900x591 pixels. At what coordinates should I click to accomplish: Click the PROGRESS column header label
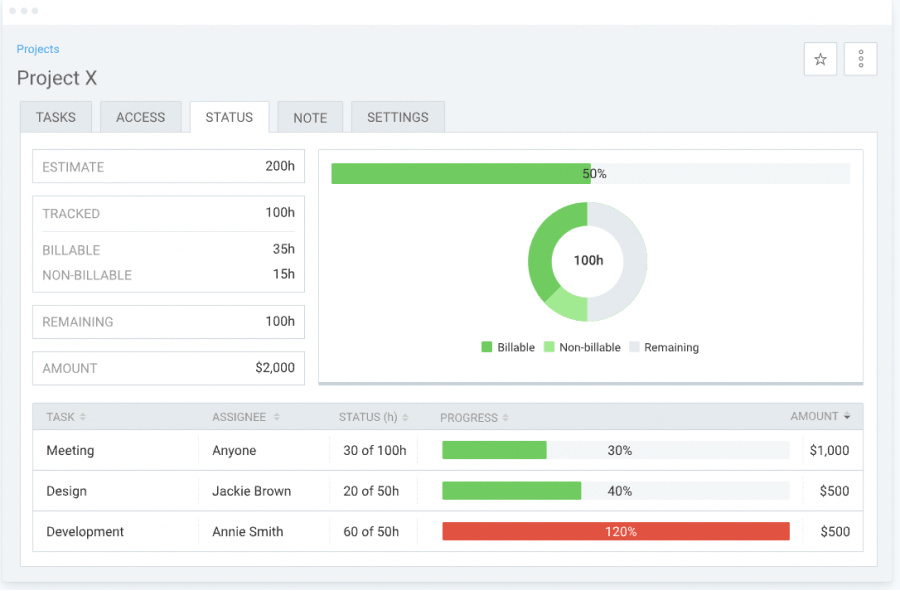[468, 418]
